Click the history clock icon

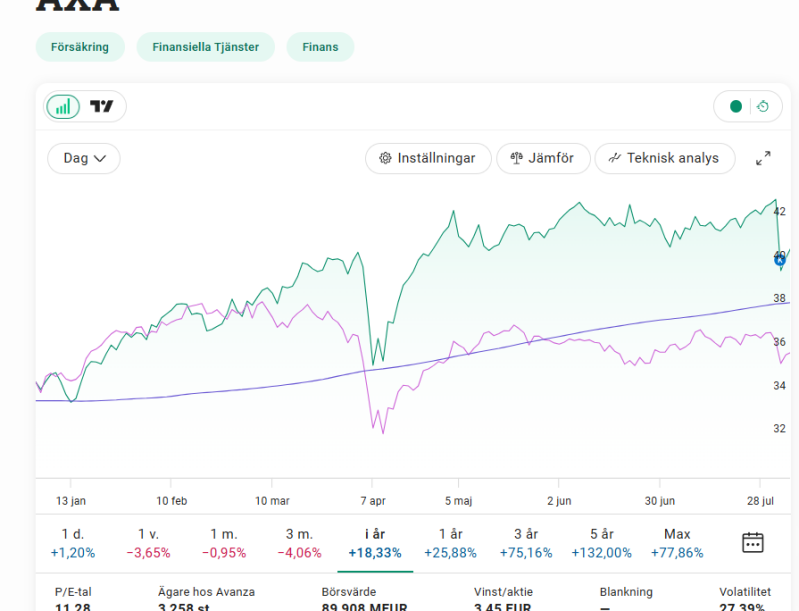(763, 107)
